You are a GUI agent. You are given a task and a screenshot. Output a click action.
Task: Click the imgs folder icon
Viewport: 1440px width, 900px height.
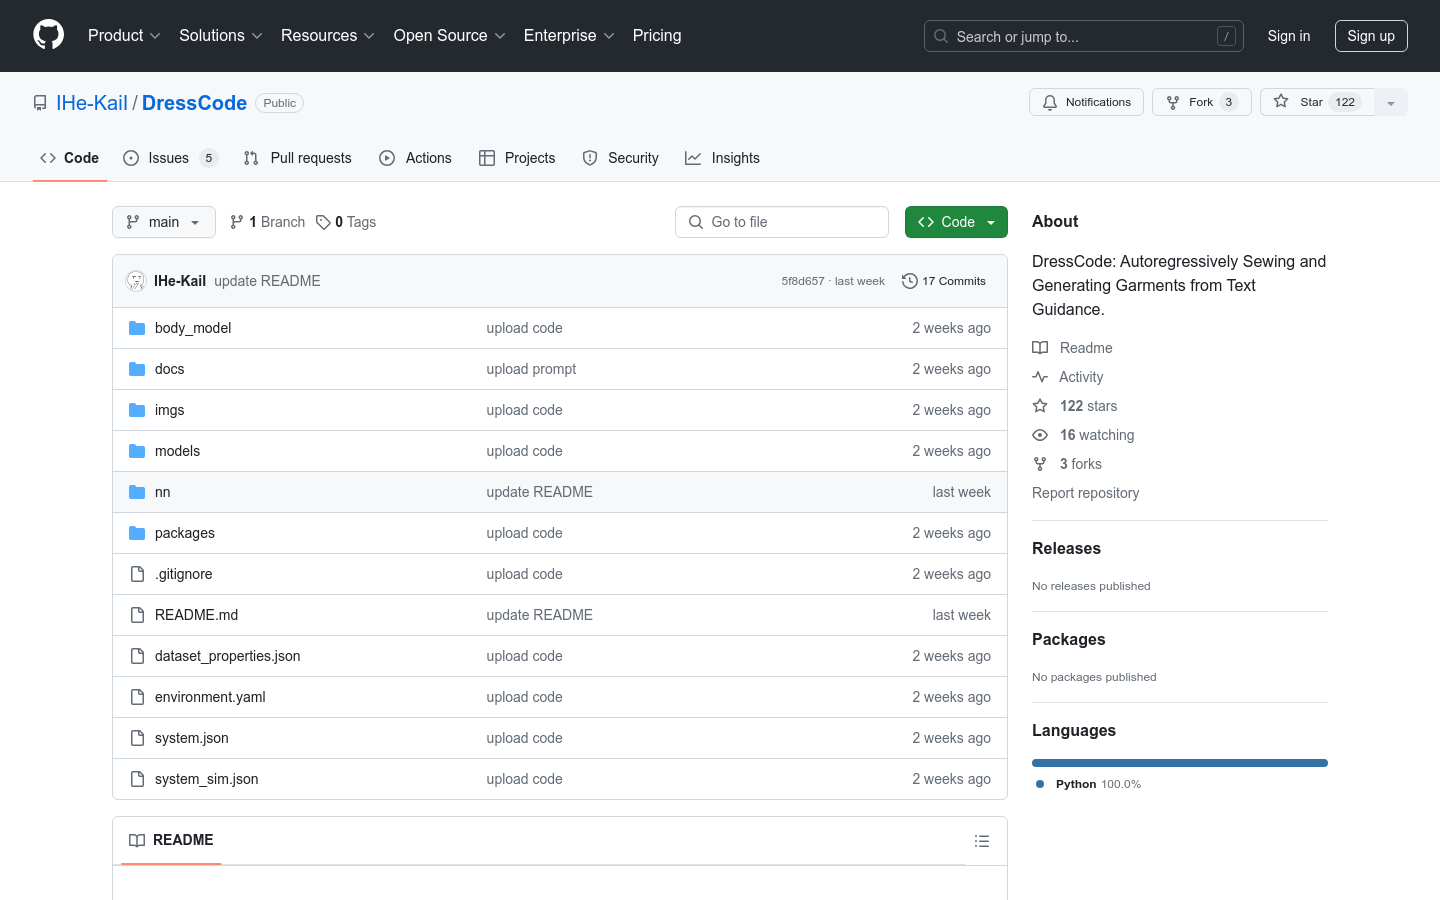coord(137,410)
